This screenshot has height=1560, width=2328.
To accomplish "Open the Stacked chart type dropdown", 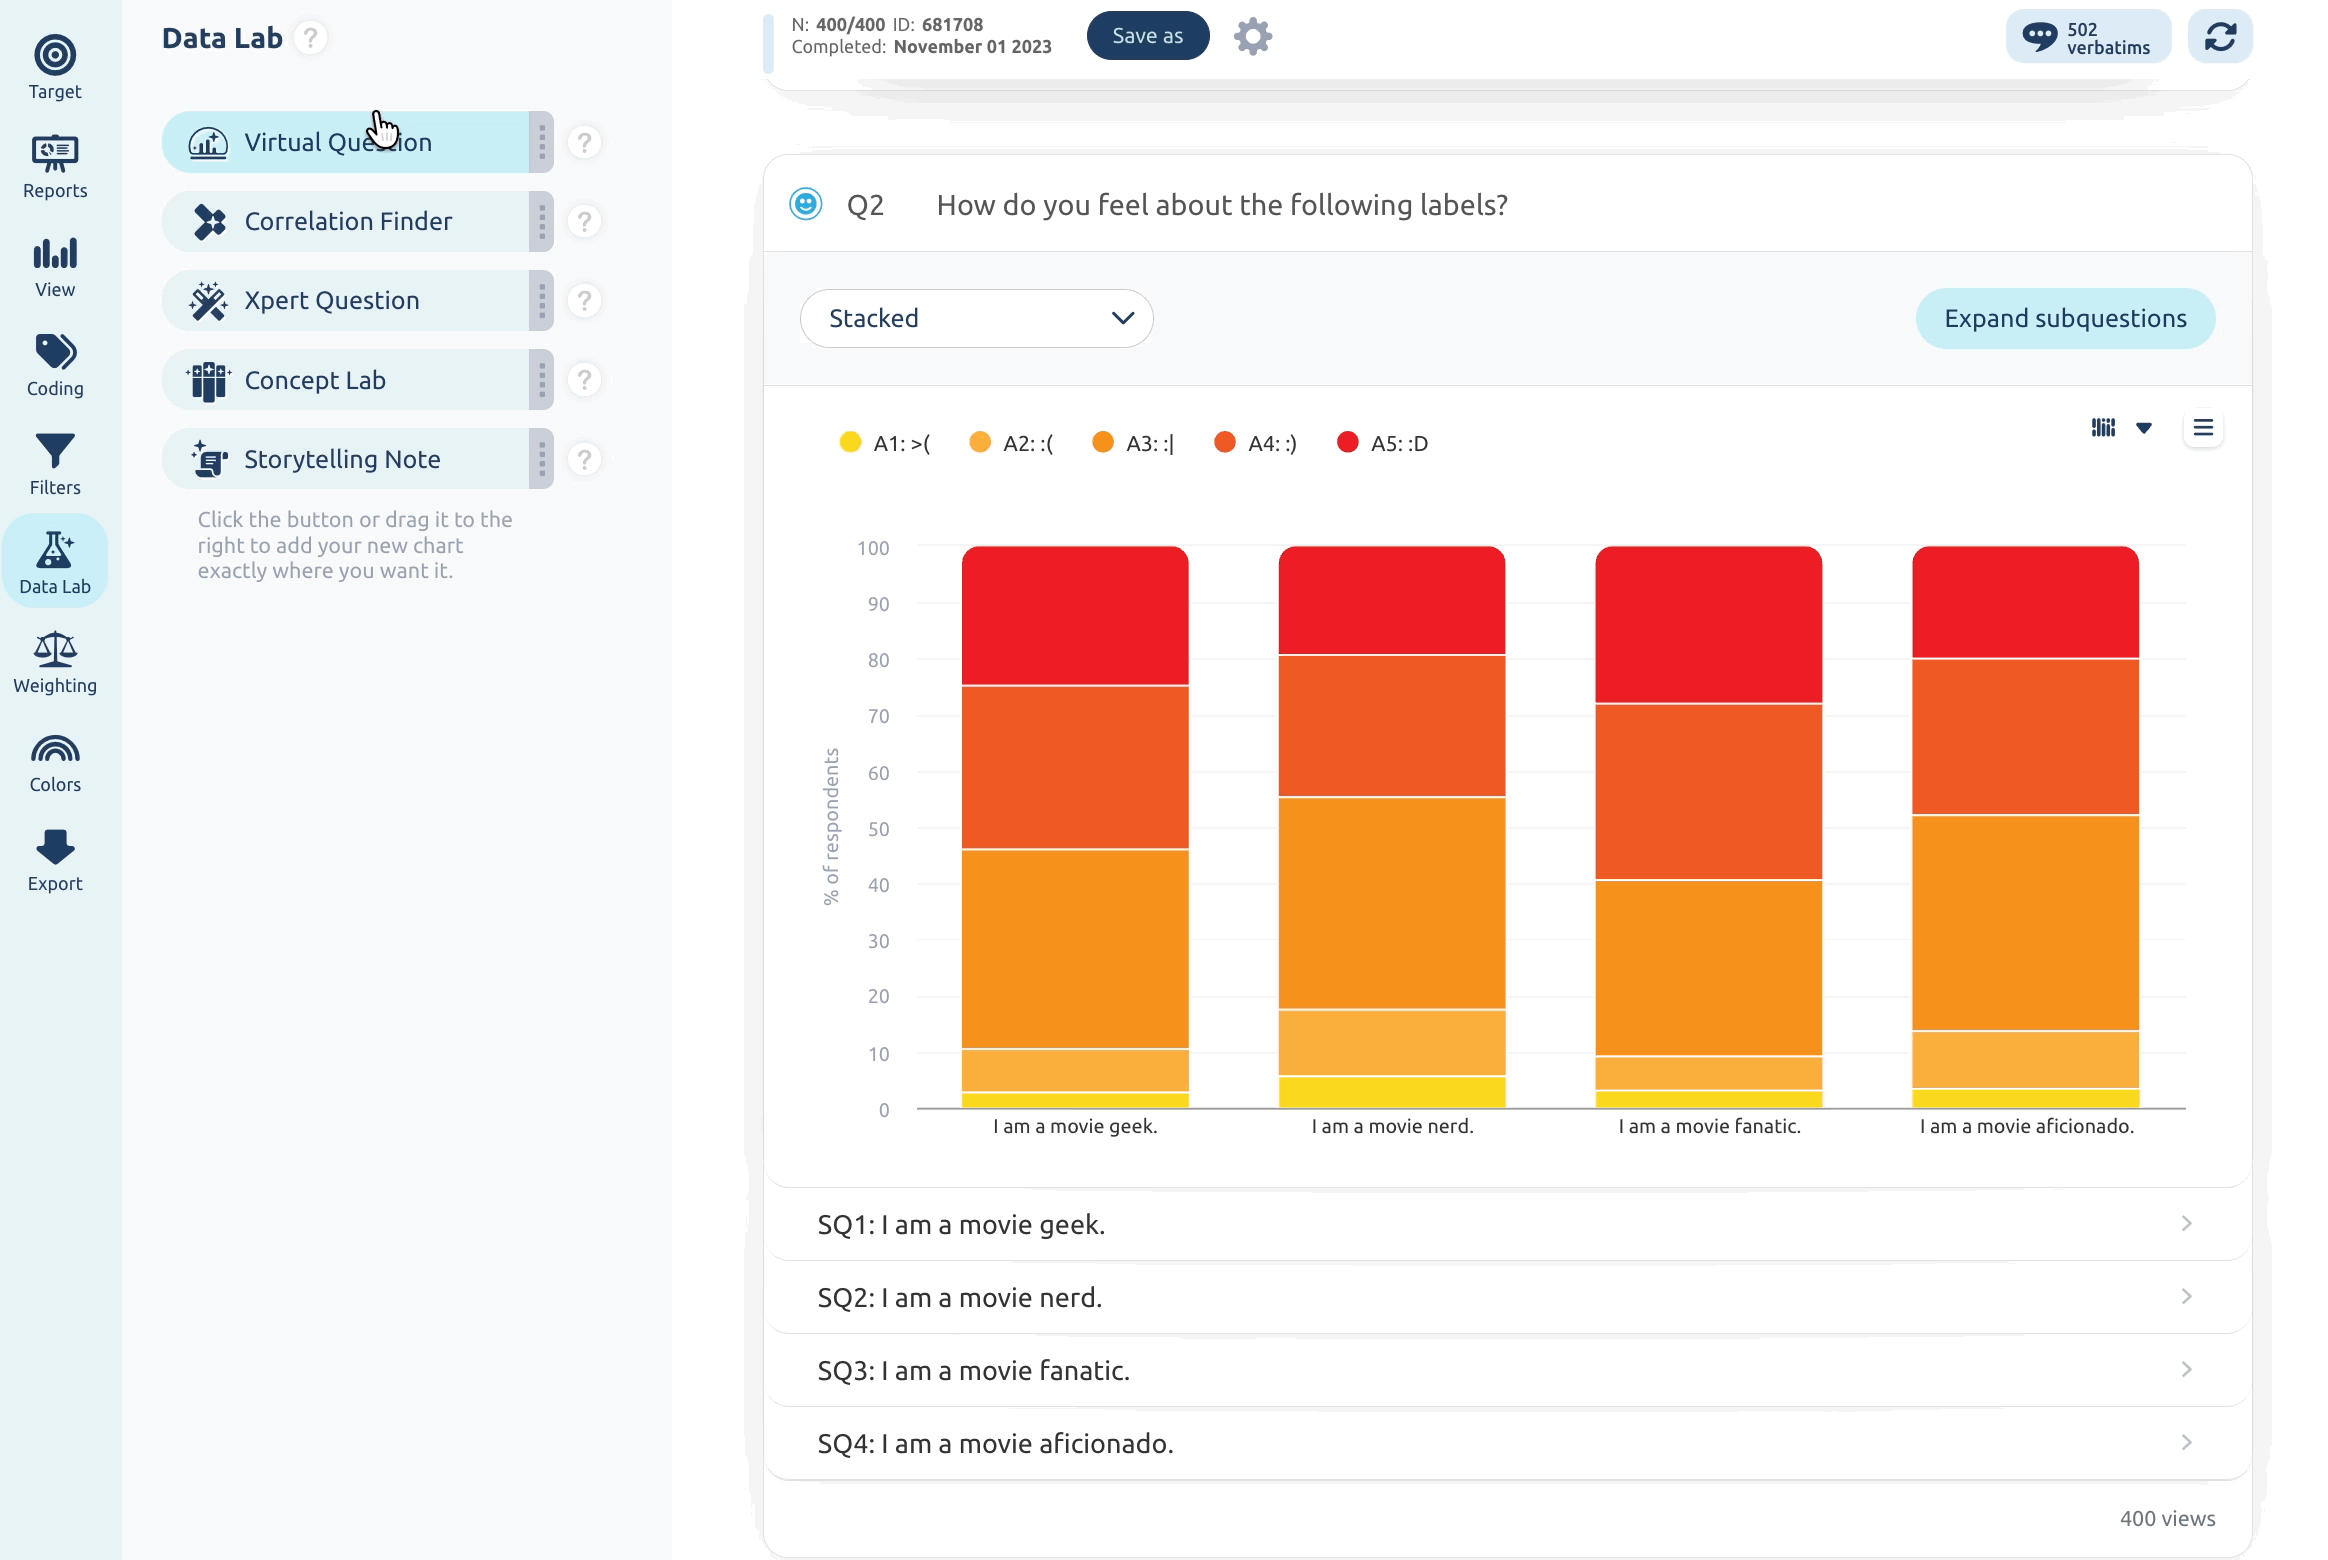I will point(977,319).
